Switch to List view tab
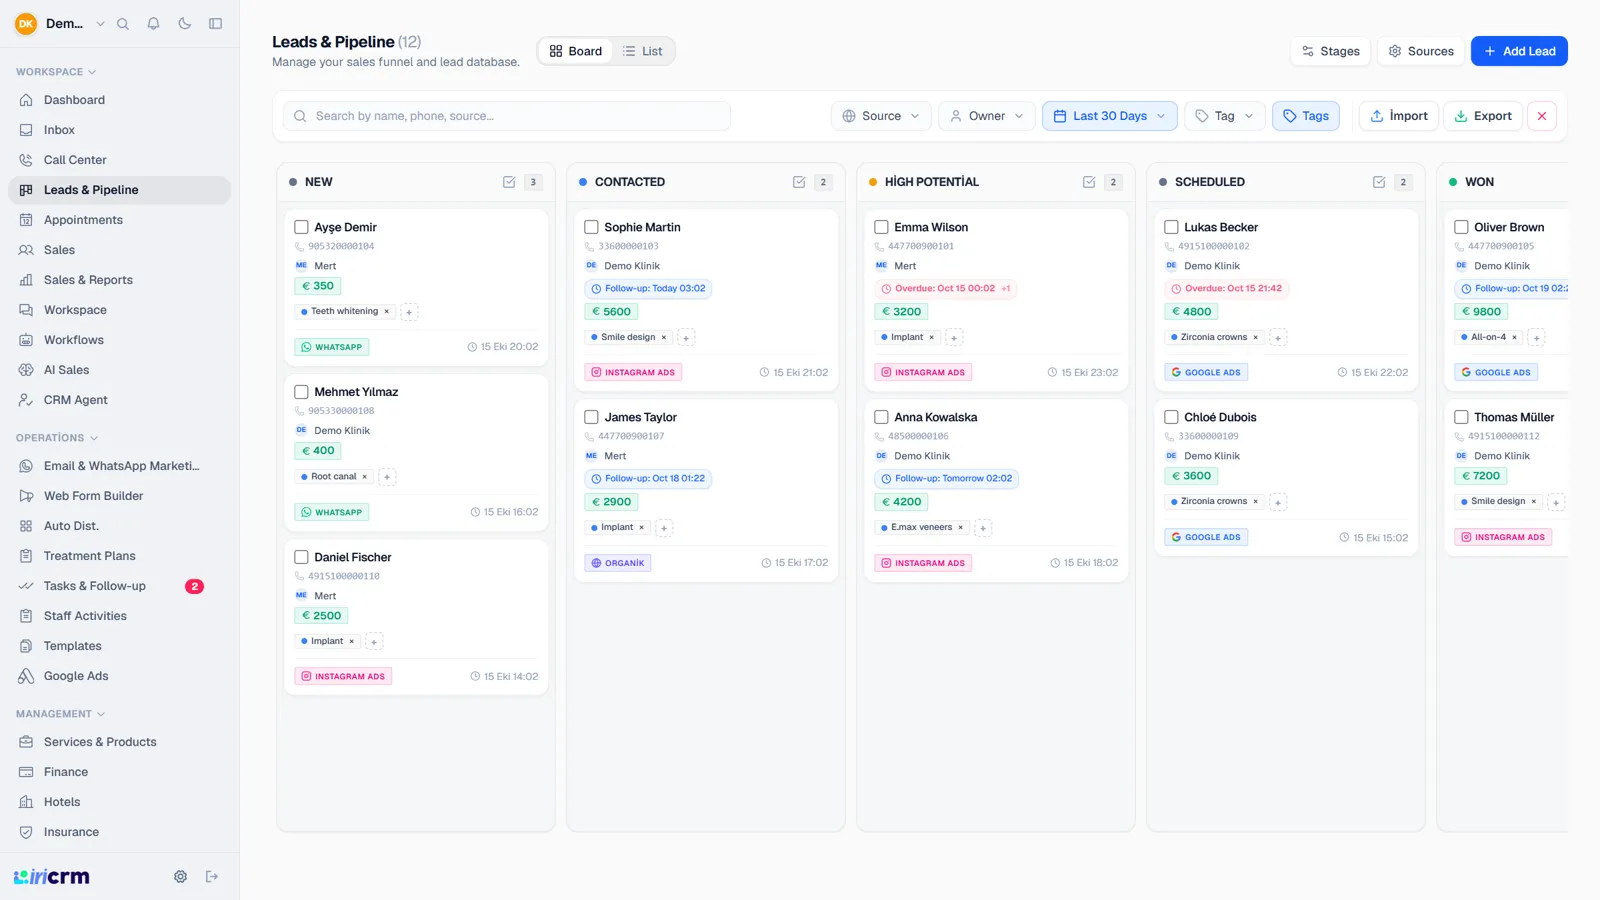The width and height of the screenshot is (1600, 900). 642,51
